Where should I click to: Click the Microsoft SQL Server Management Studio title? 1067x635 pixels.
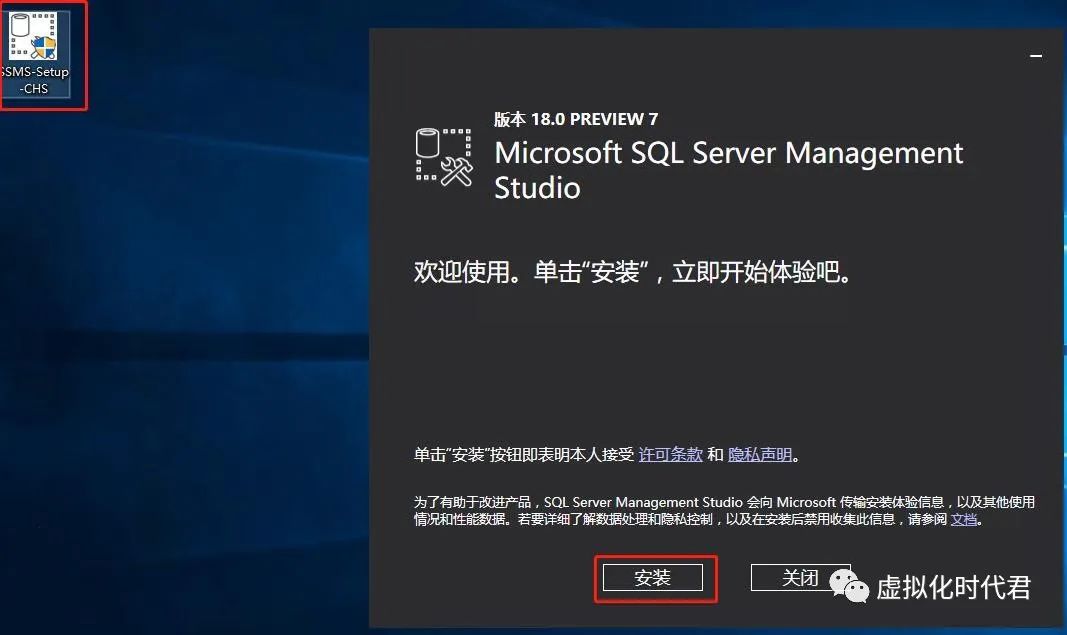[728, 170]
